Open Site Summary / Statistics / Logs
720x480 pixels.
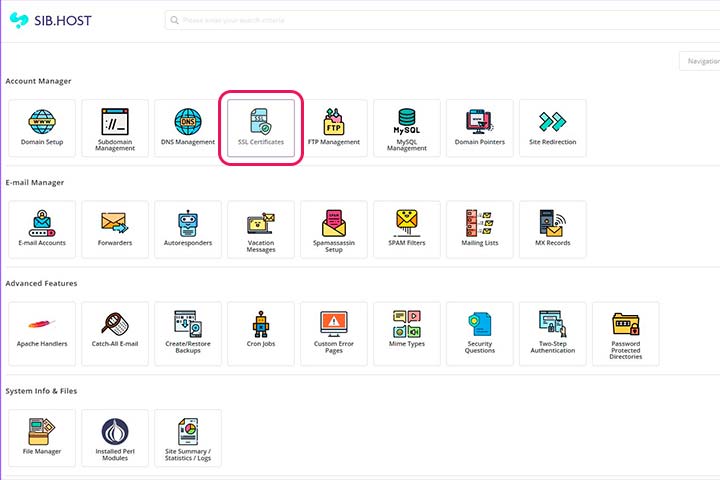click(x=188, y=438)
